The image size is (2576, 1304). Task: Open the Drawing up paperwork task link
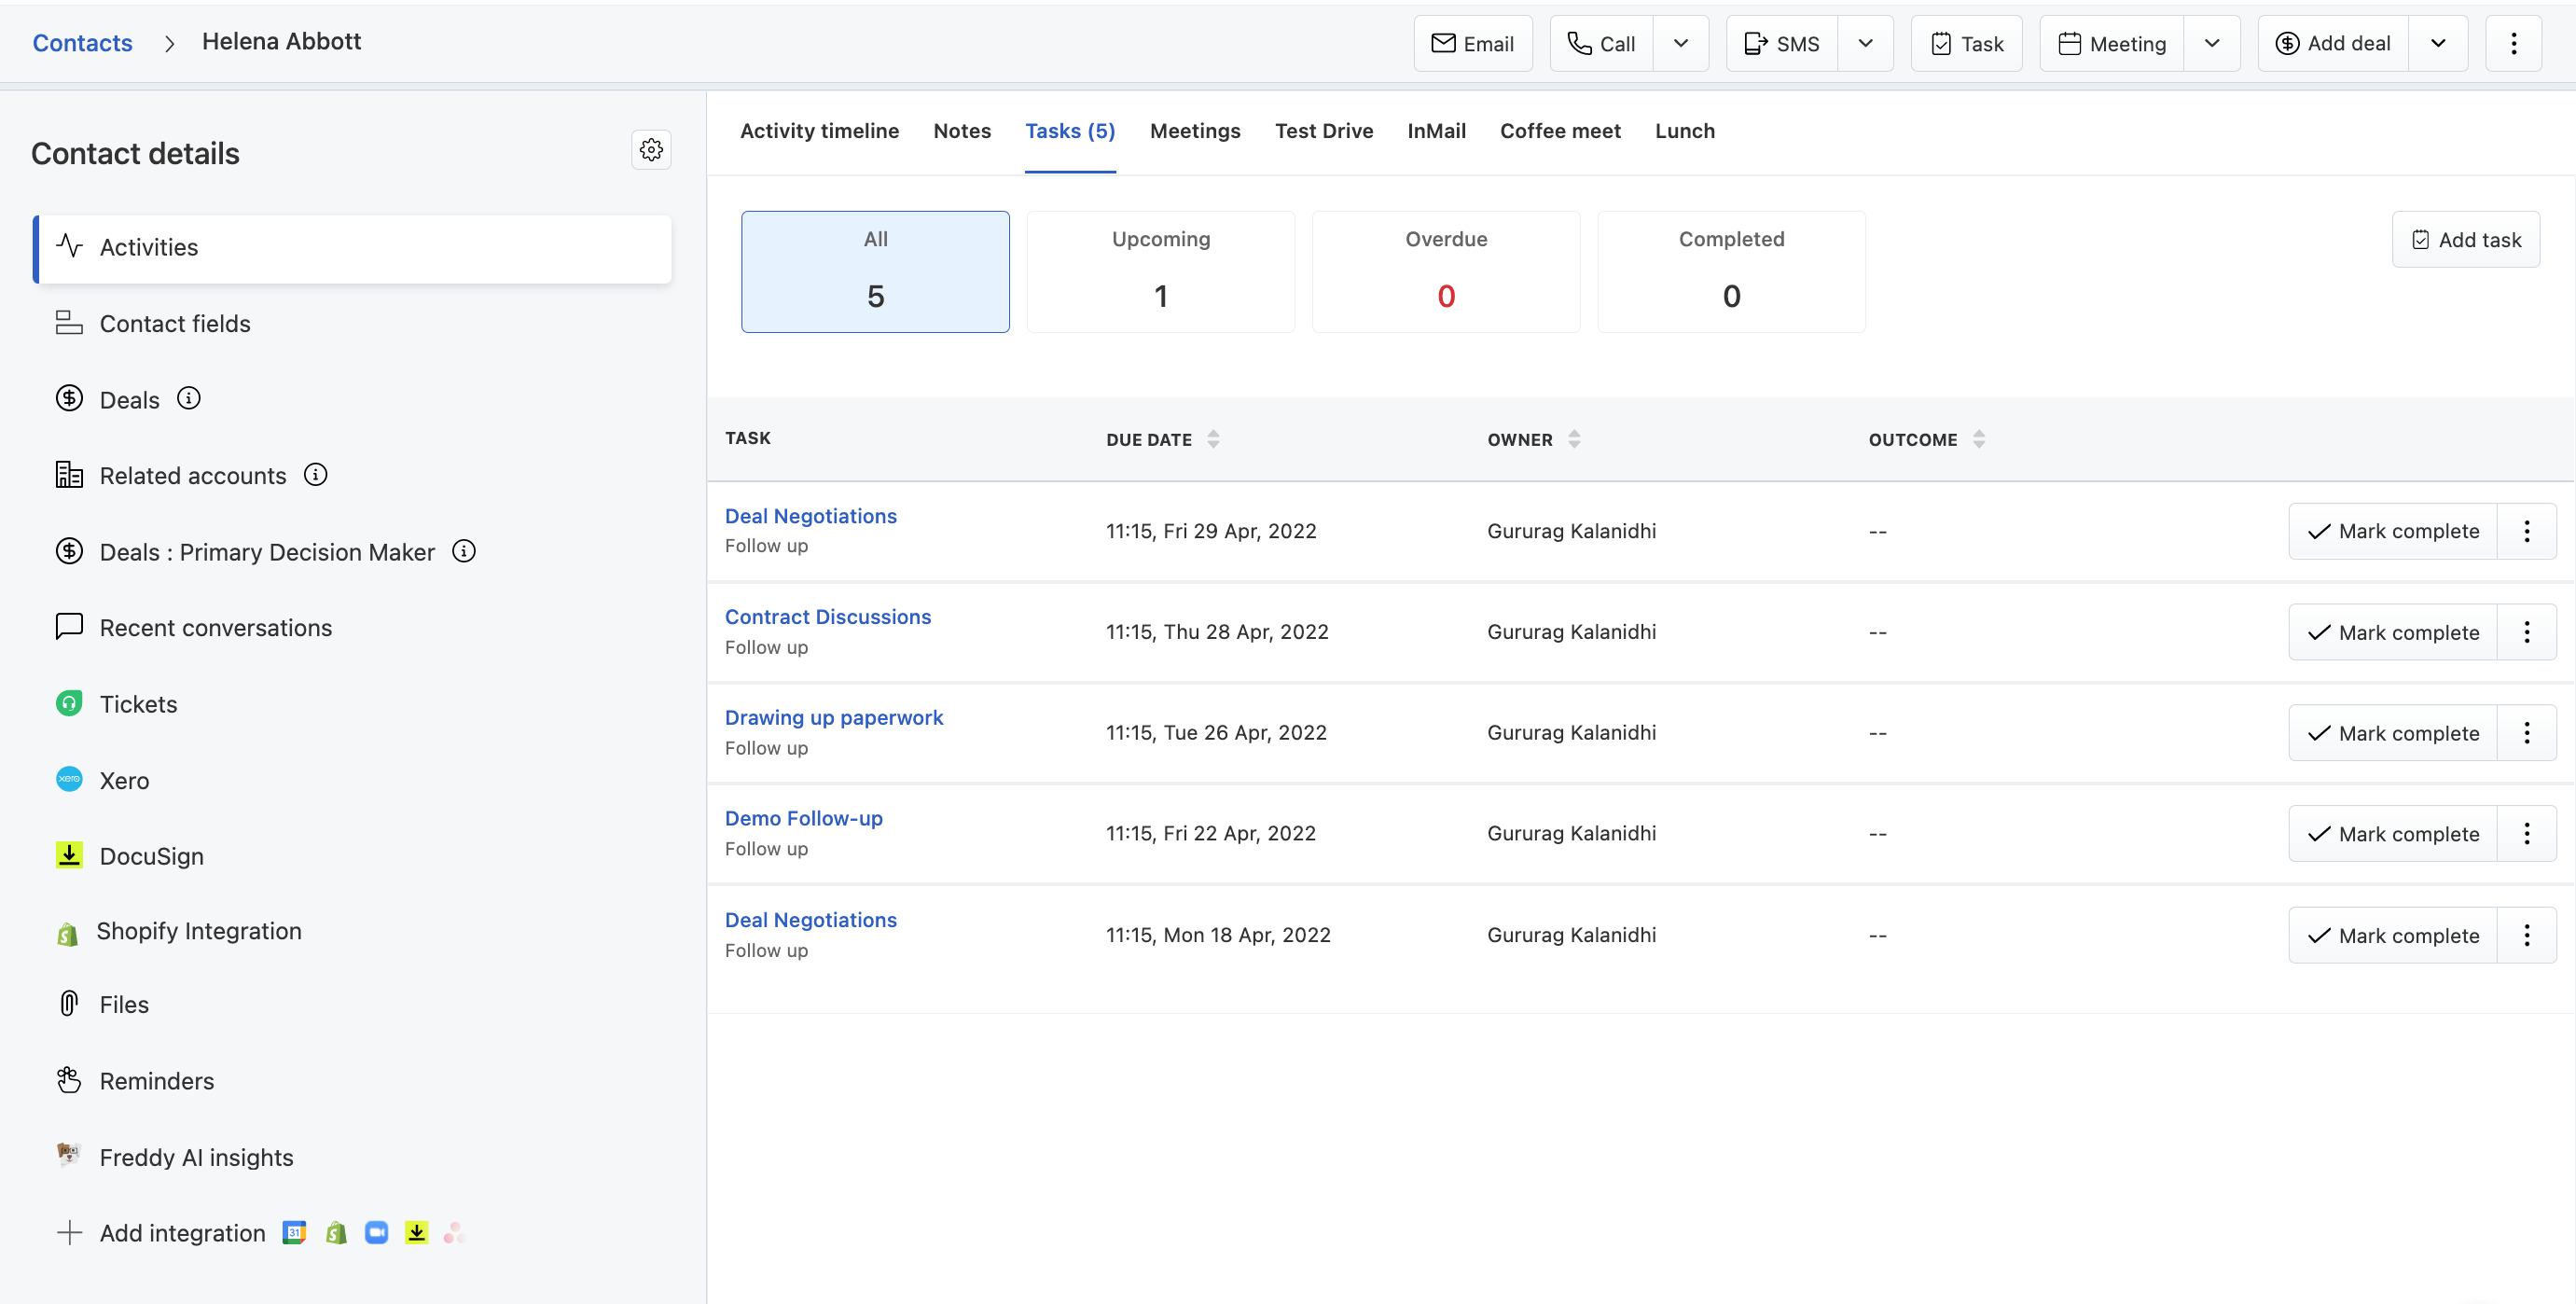coord(833,717)
